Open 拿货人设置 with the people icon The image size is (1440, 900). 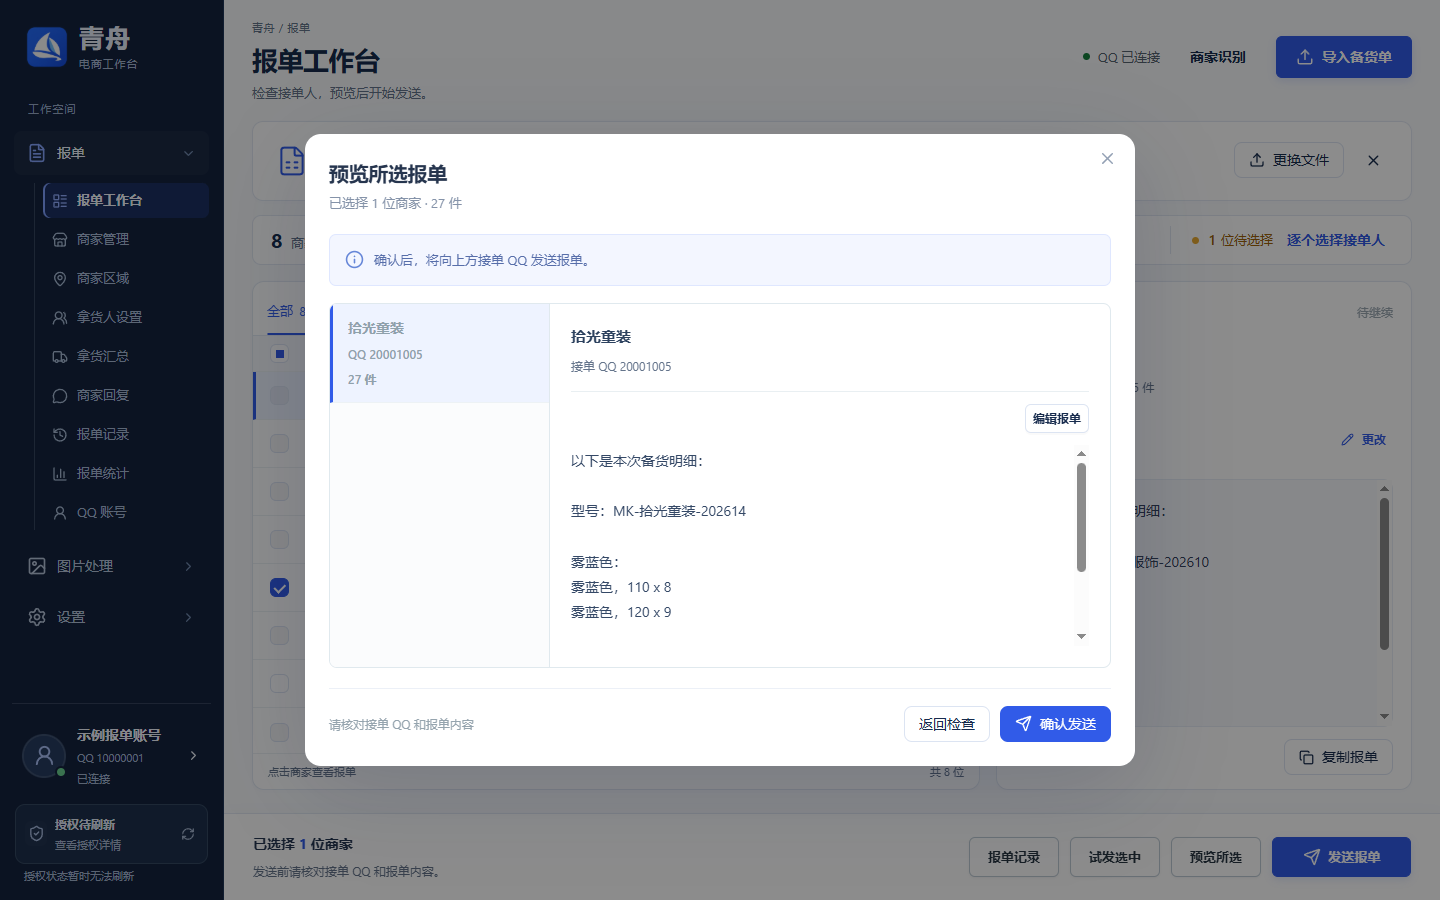click(x=126, y=317)
